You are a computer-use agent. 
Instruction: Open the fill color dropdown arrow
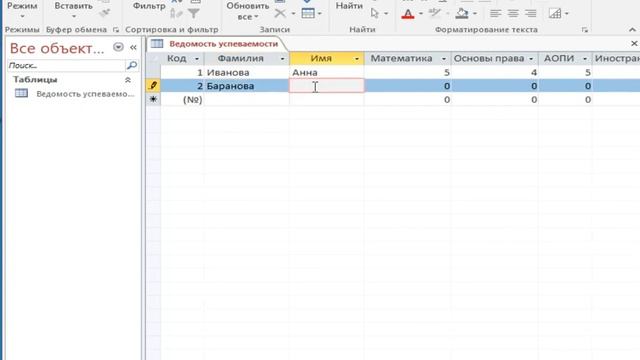point(475,14)
